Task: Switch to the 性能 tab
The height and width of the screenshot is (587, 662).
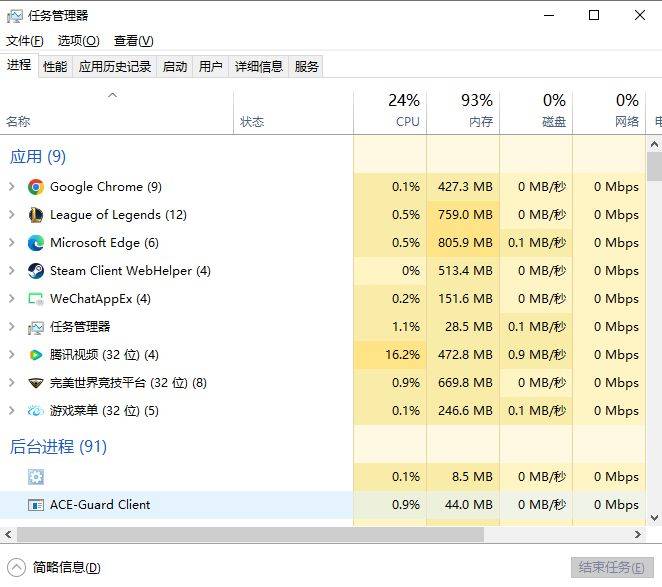Action: click(x=55, y=67)
